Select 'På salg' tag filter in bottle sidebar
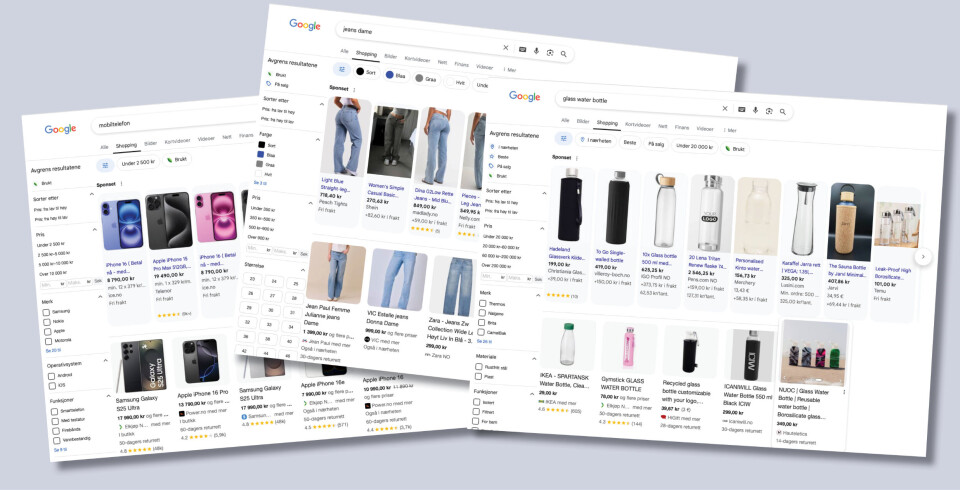This screenshot has height=490, width=960. (500, 166)
